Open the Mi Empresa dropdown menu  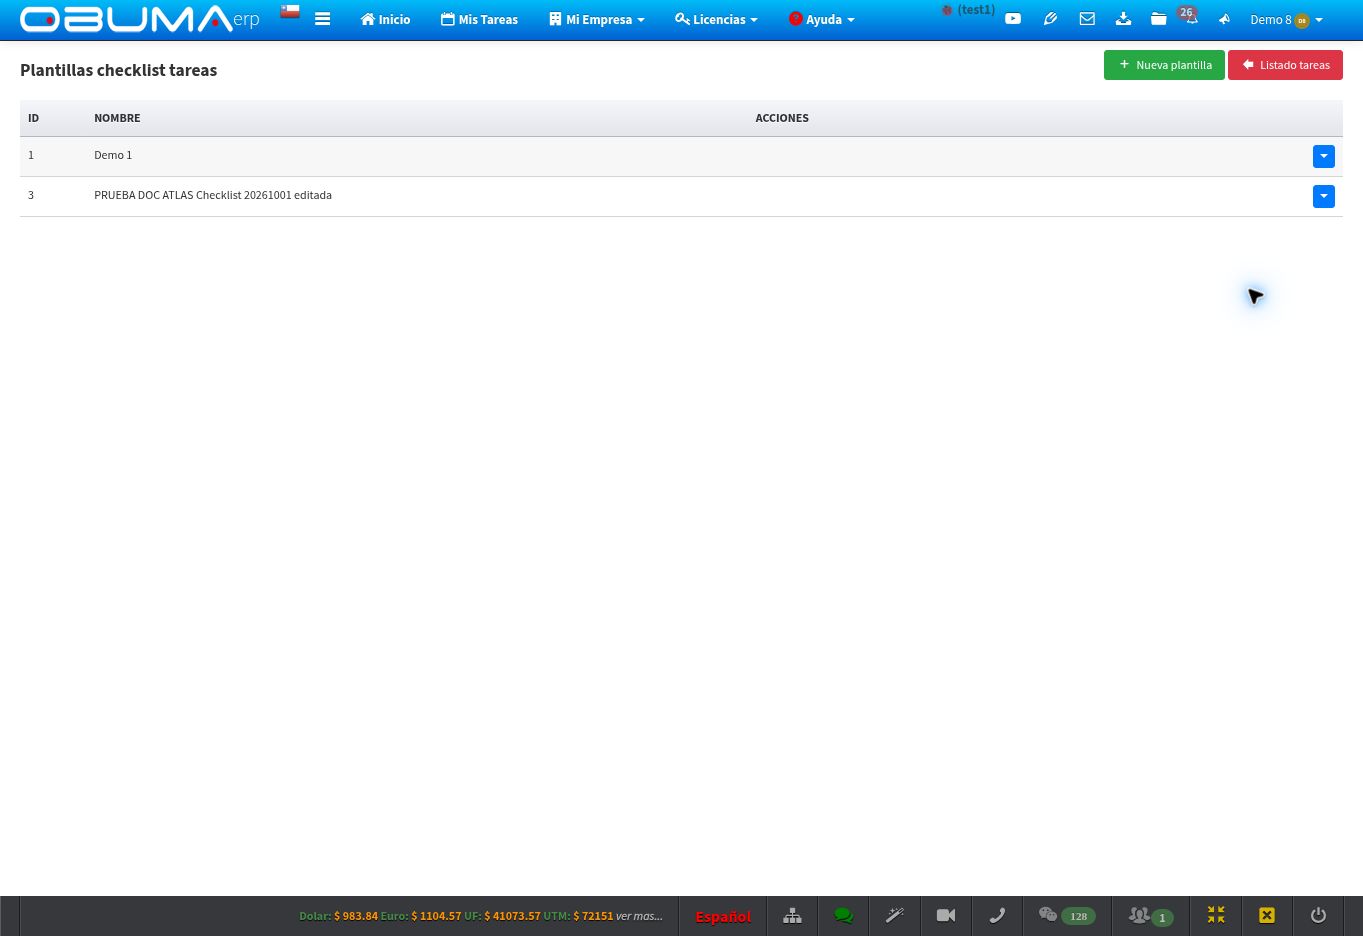[x=597, y=20]
